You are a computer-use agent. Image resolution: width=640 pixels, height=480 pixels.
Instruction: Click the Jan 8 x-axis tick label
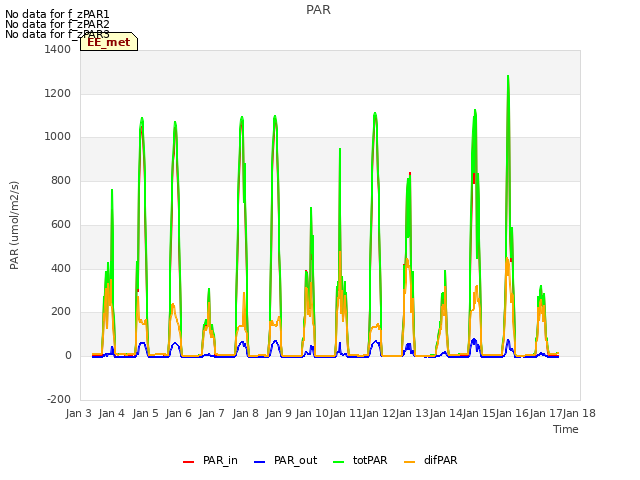click(245, 413)
